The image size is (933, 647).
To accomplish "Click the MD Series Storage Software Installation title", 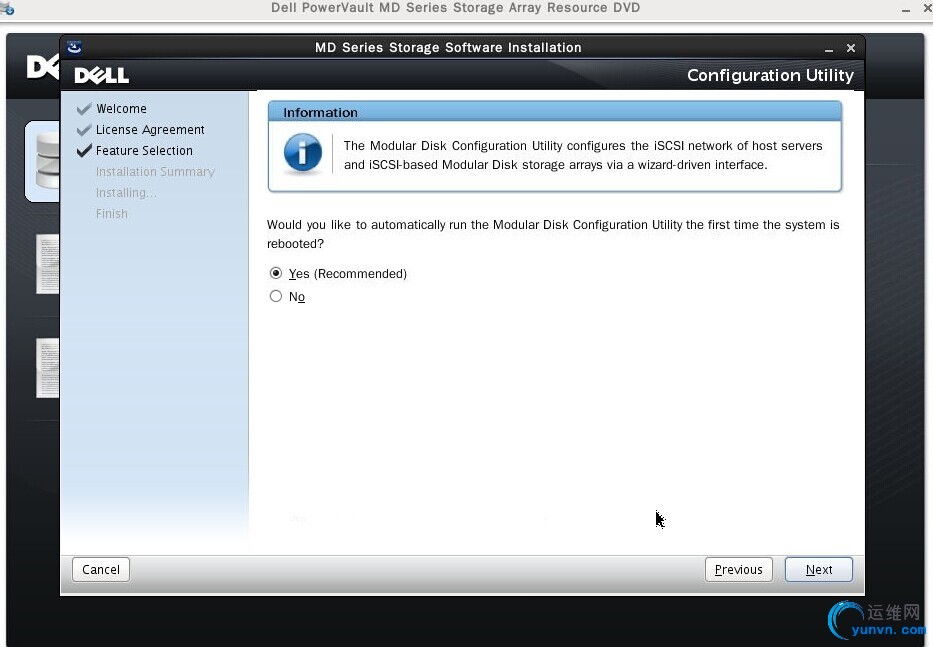I will (x=448, y=48).
